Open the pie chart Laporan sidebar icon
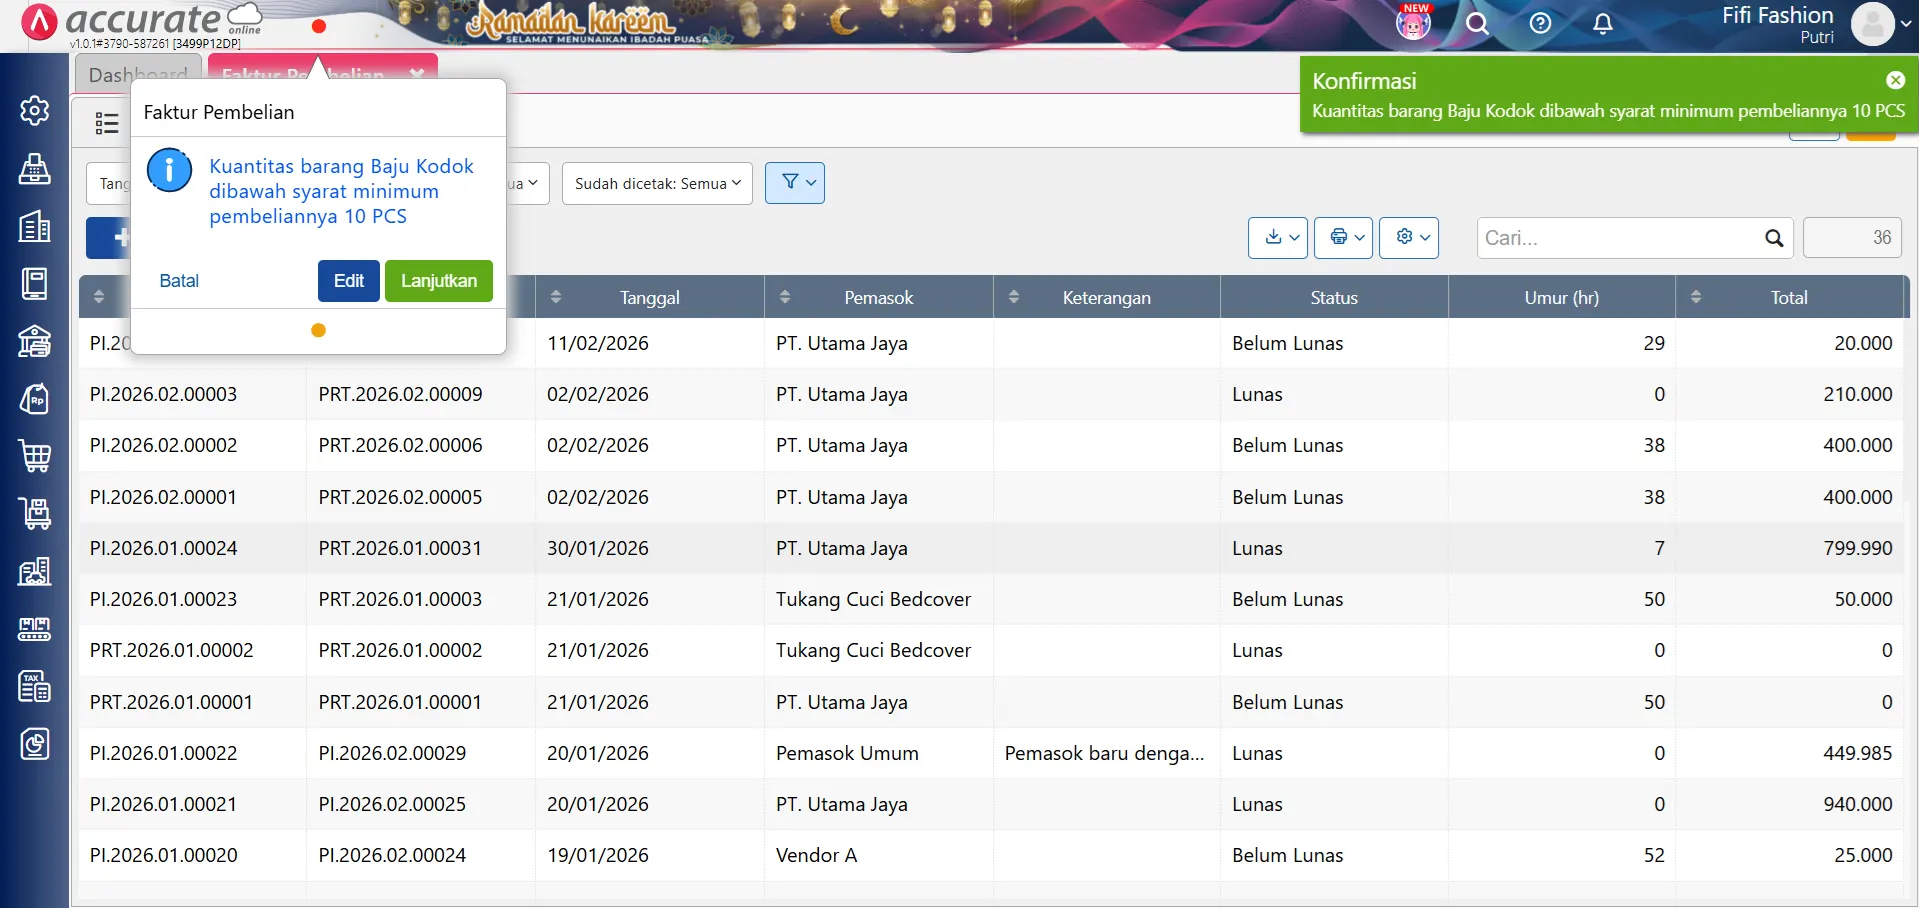 tap(35, 744)
